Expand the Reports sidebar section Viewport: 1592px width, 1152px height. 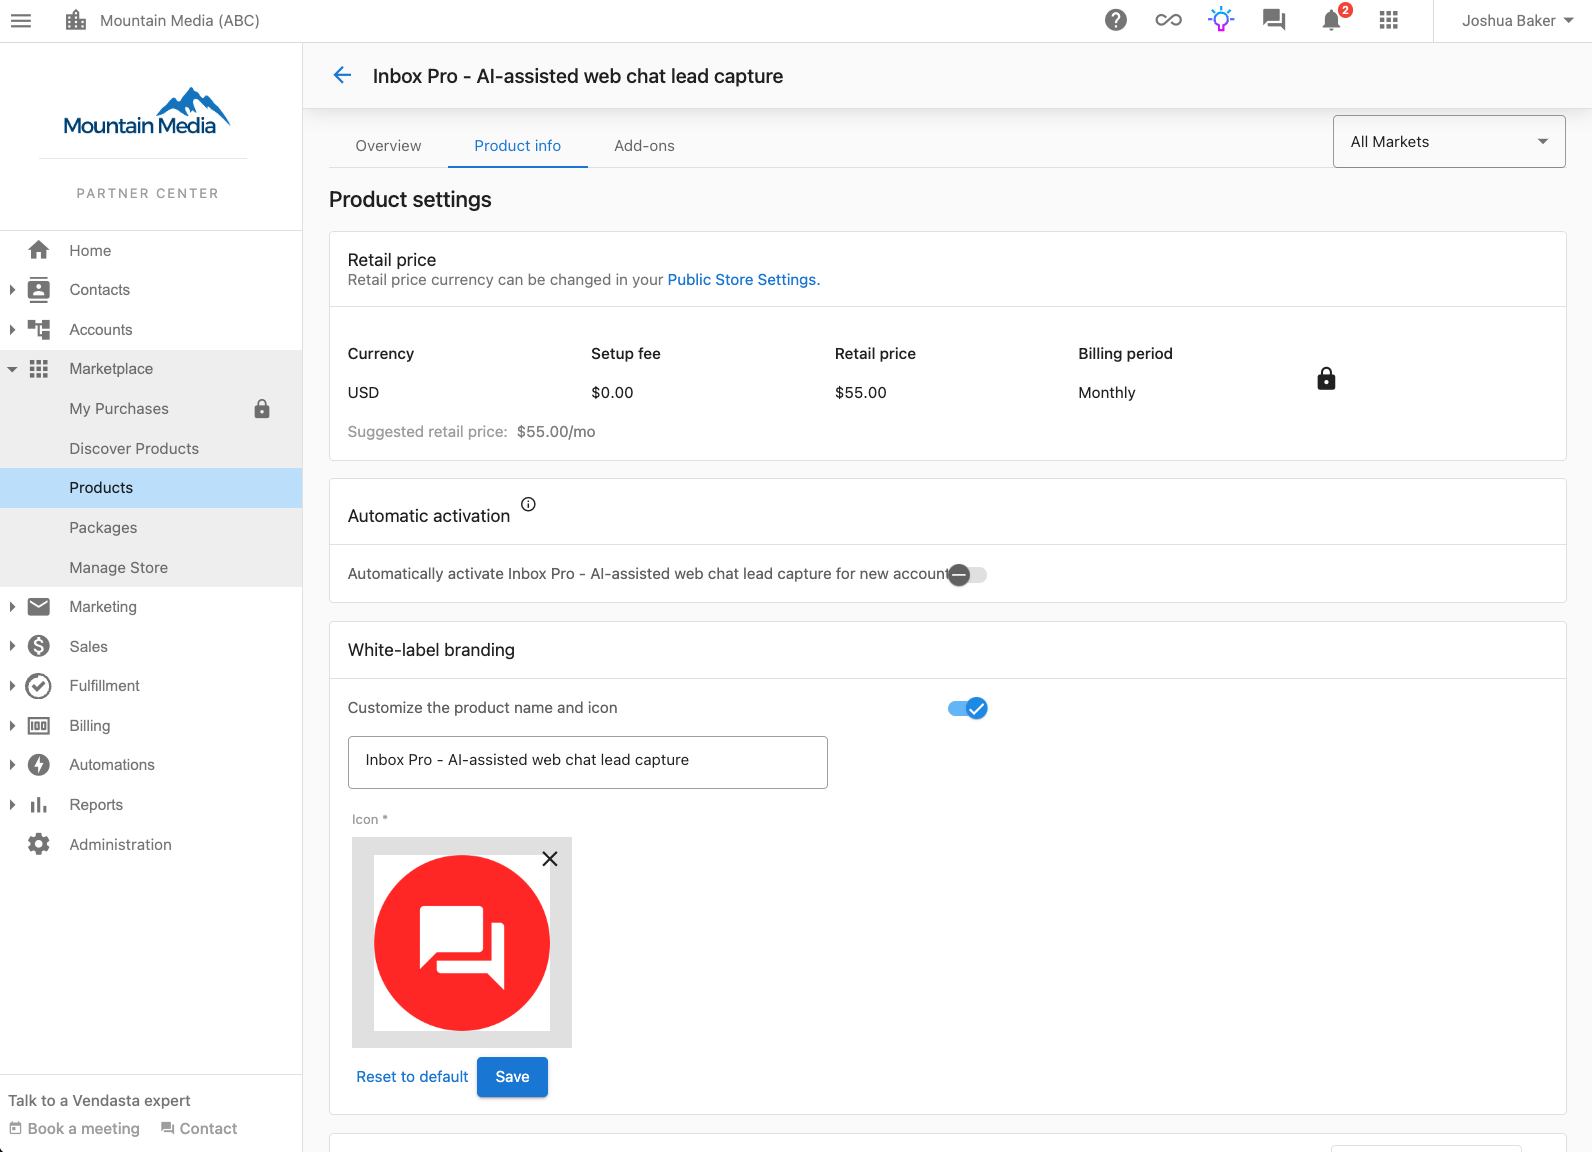12,805
